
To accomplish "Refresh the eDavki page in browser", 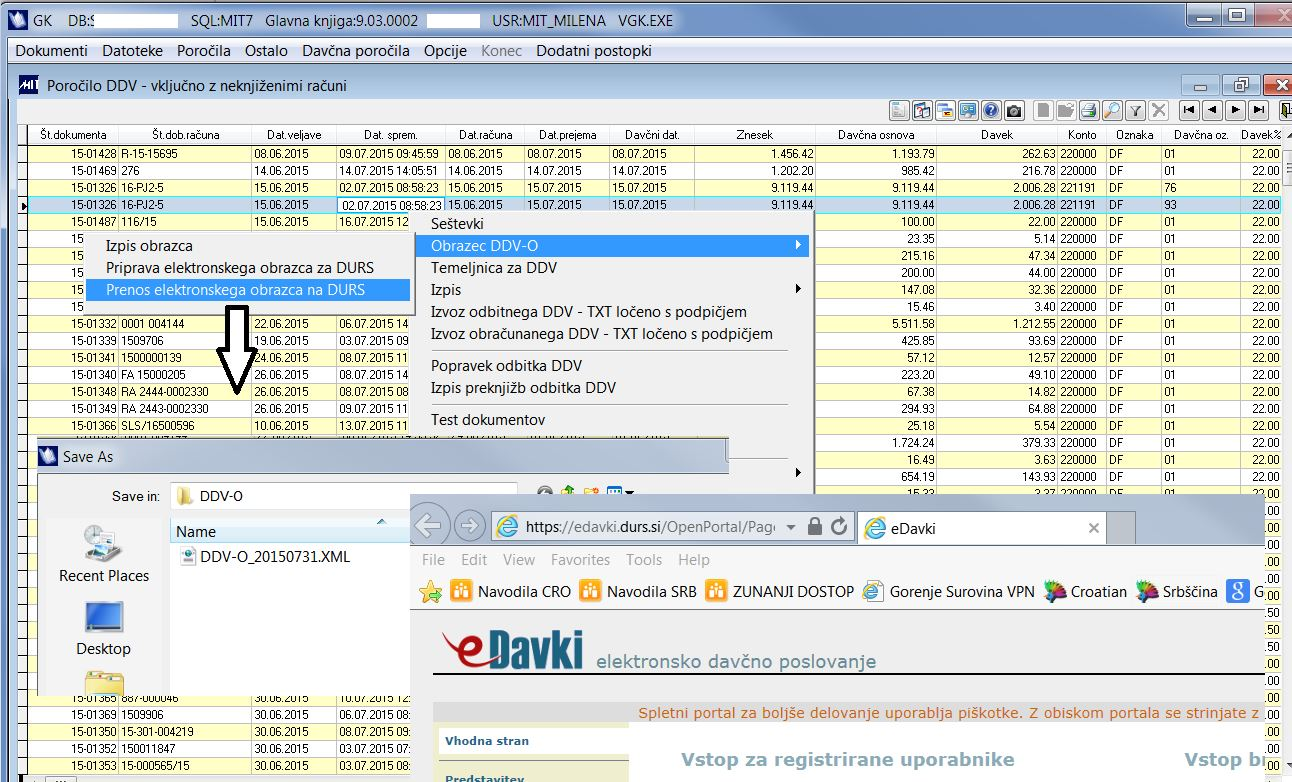I will click(x=838, y=527).
